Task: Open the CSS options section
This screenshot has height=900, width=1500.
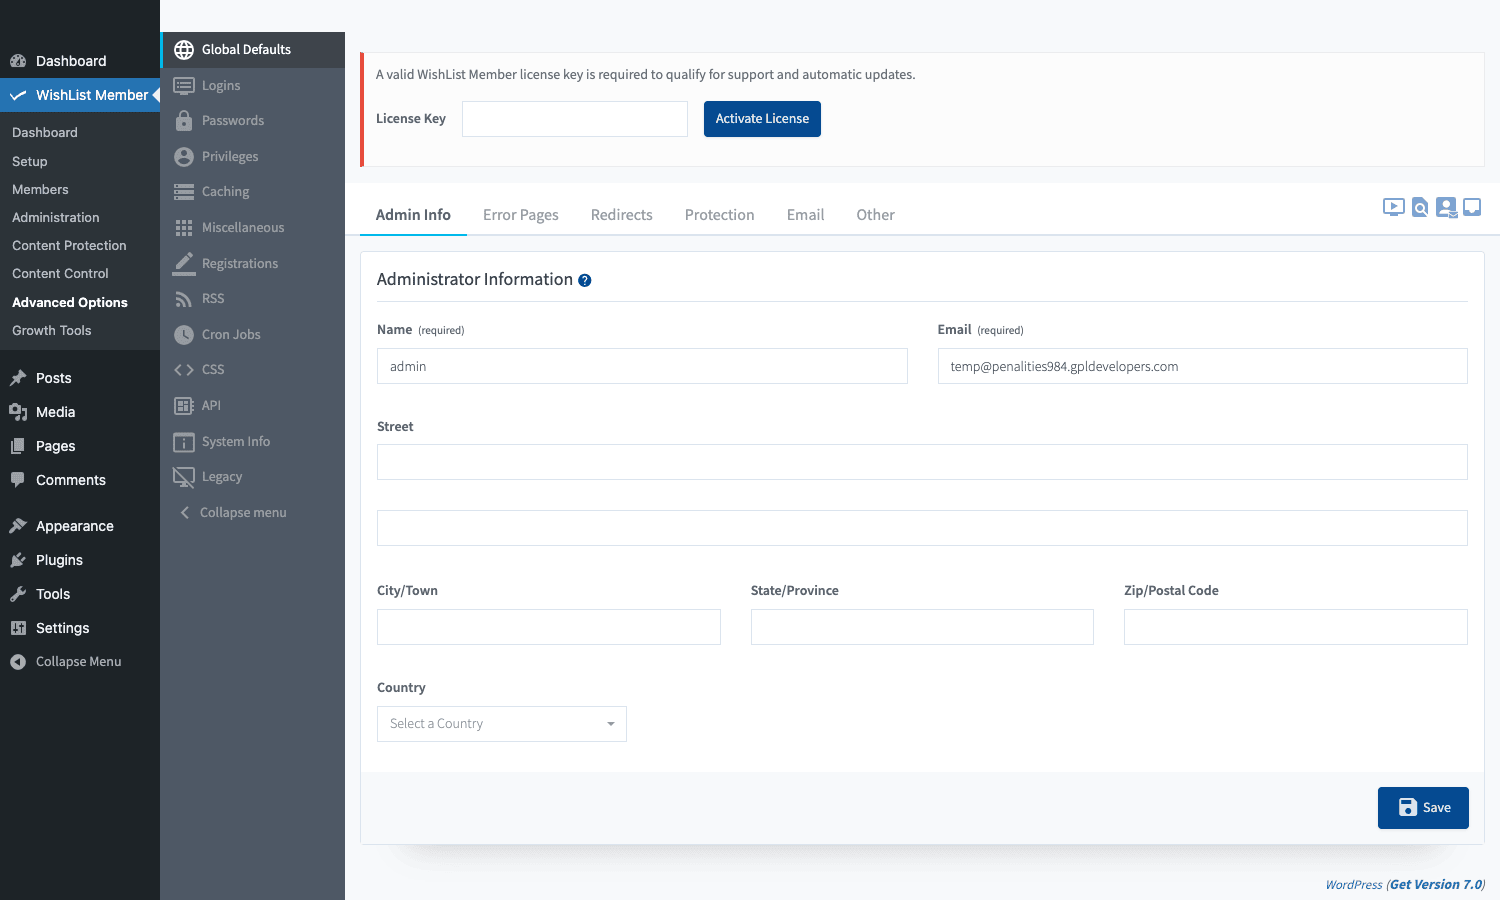Action: pyautogui.click(x=253, y=370)
